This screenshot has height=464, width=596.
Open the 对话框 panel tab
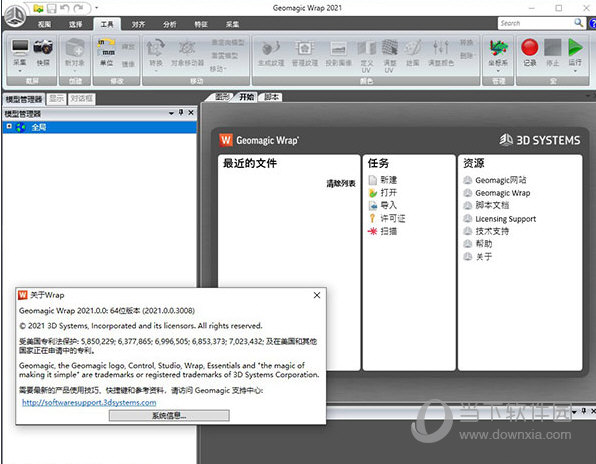[x=81, y=99]
